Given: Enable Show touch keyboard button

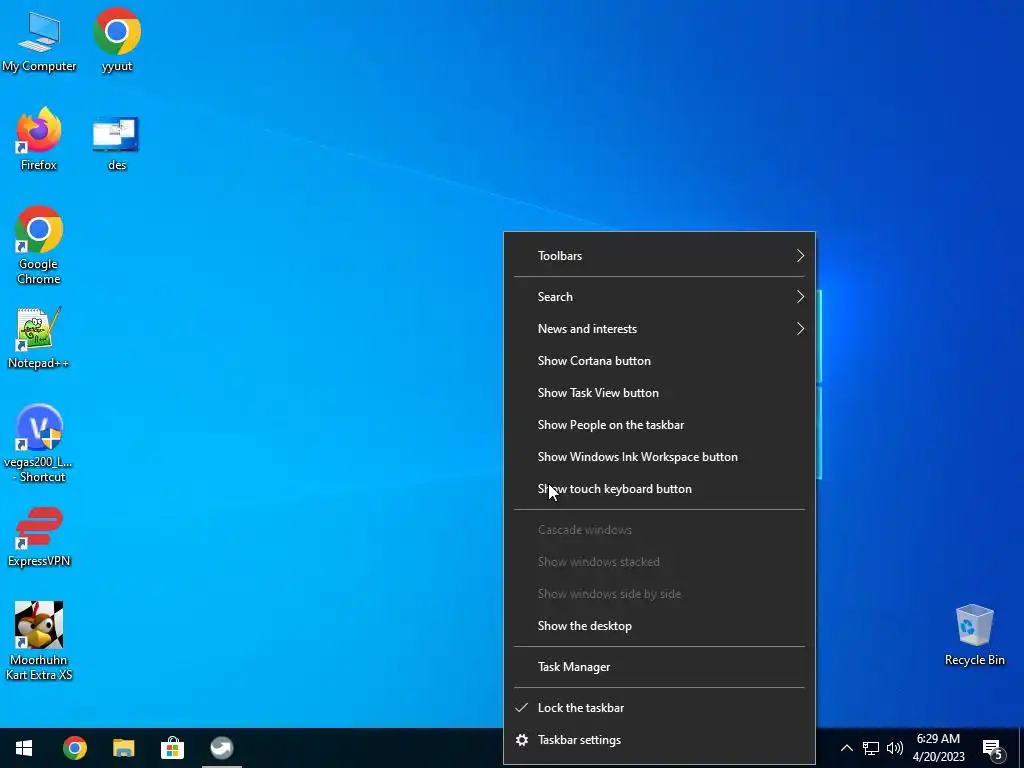Looking at the screenshot, I should click(x=660, y=489).
